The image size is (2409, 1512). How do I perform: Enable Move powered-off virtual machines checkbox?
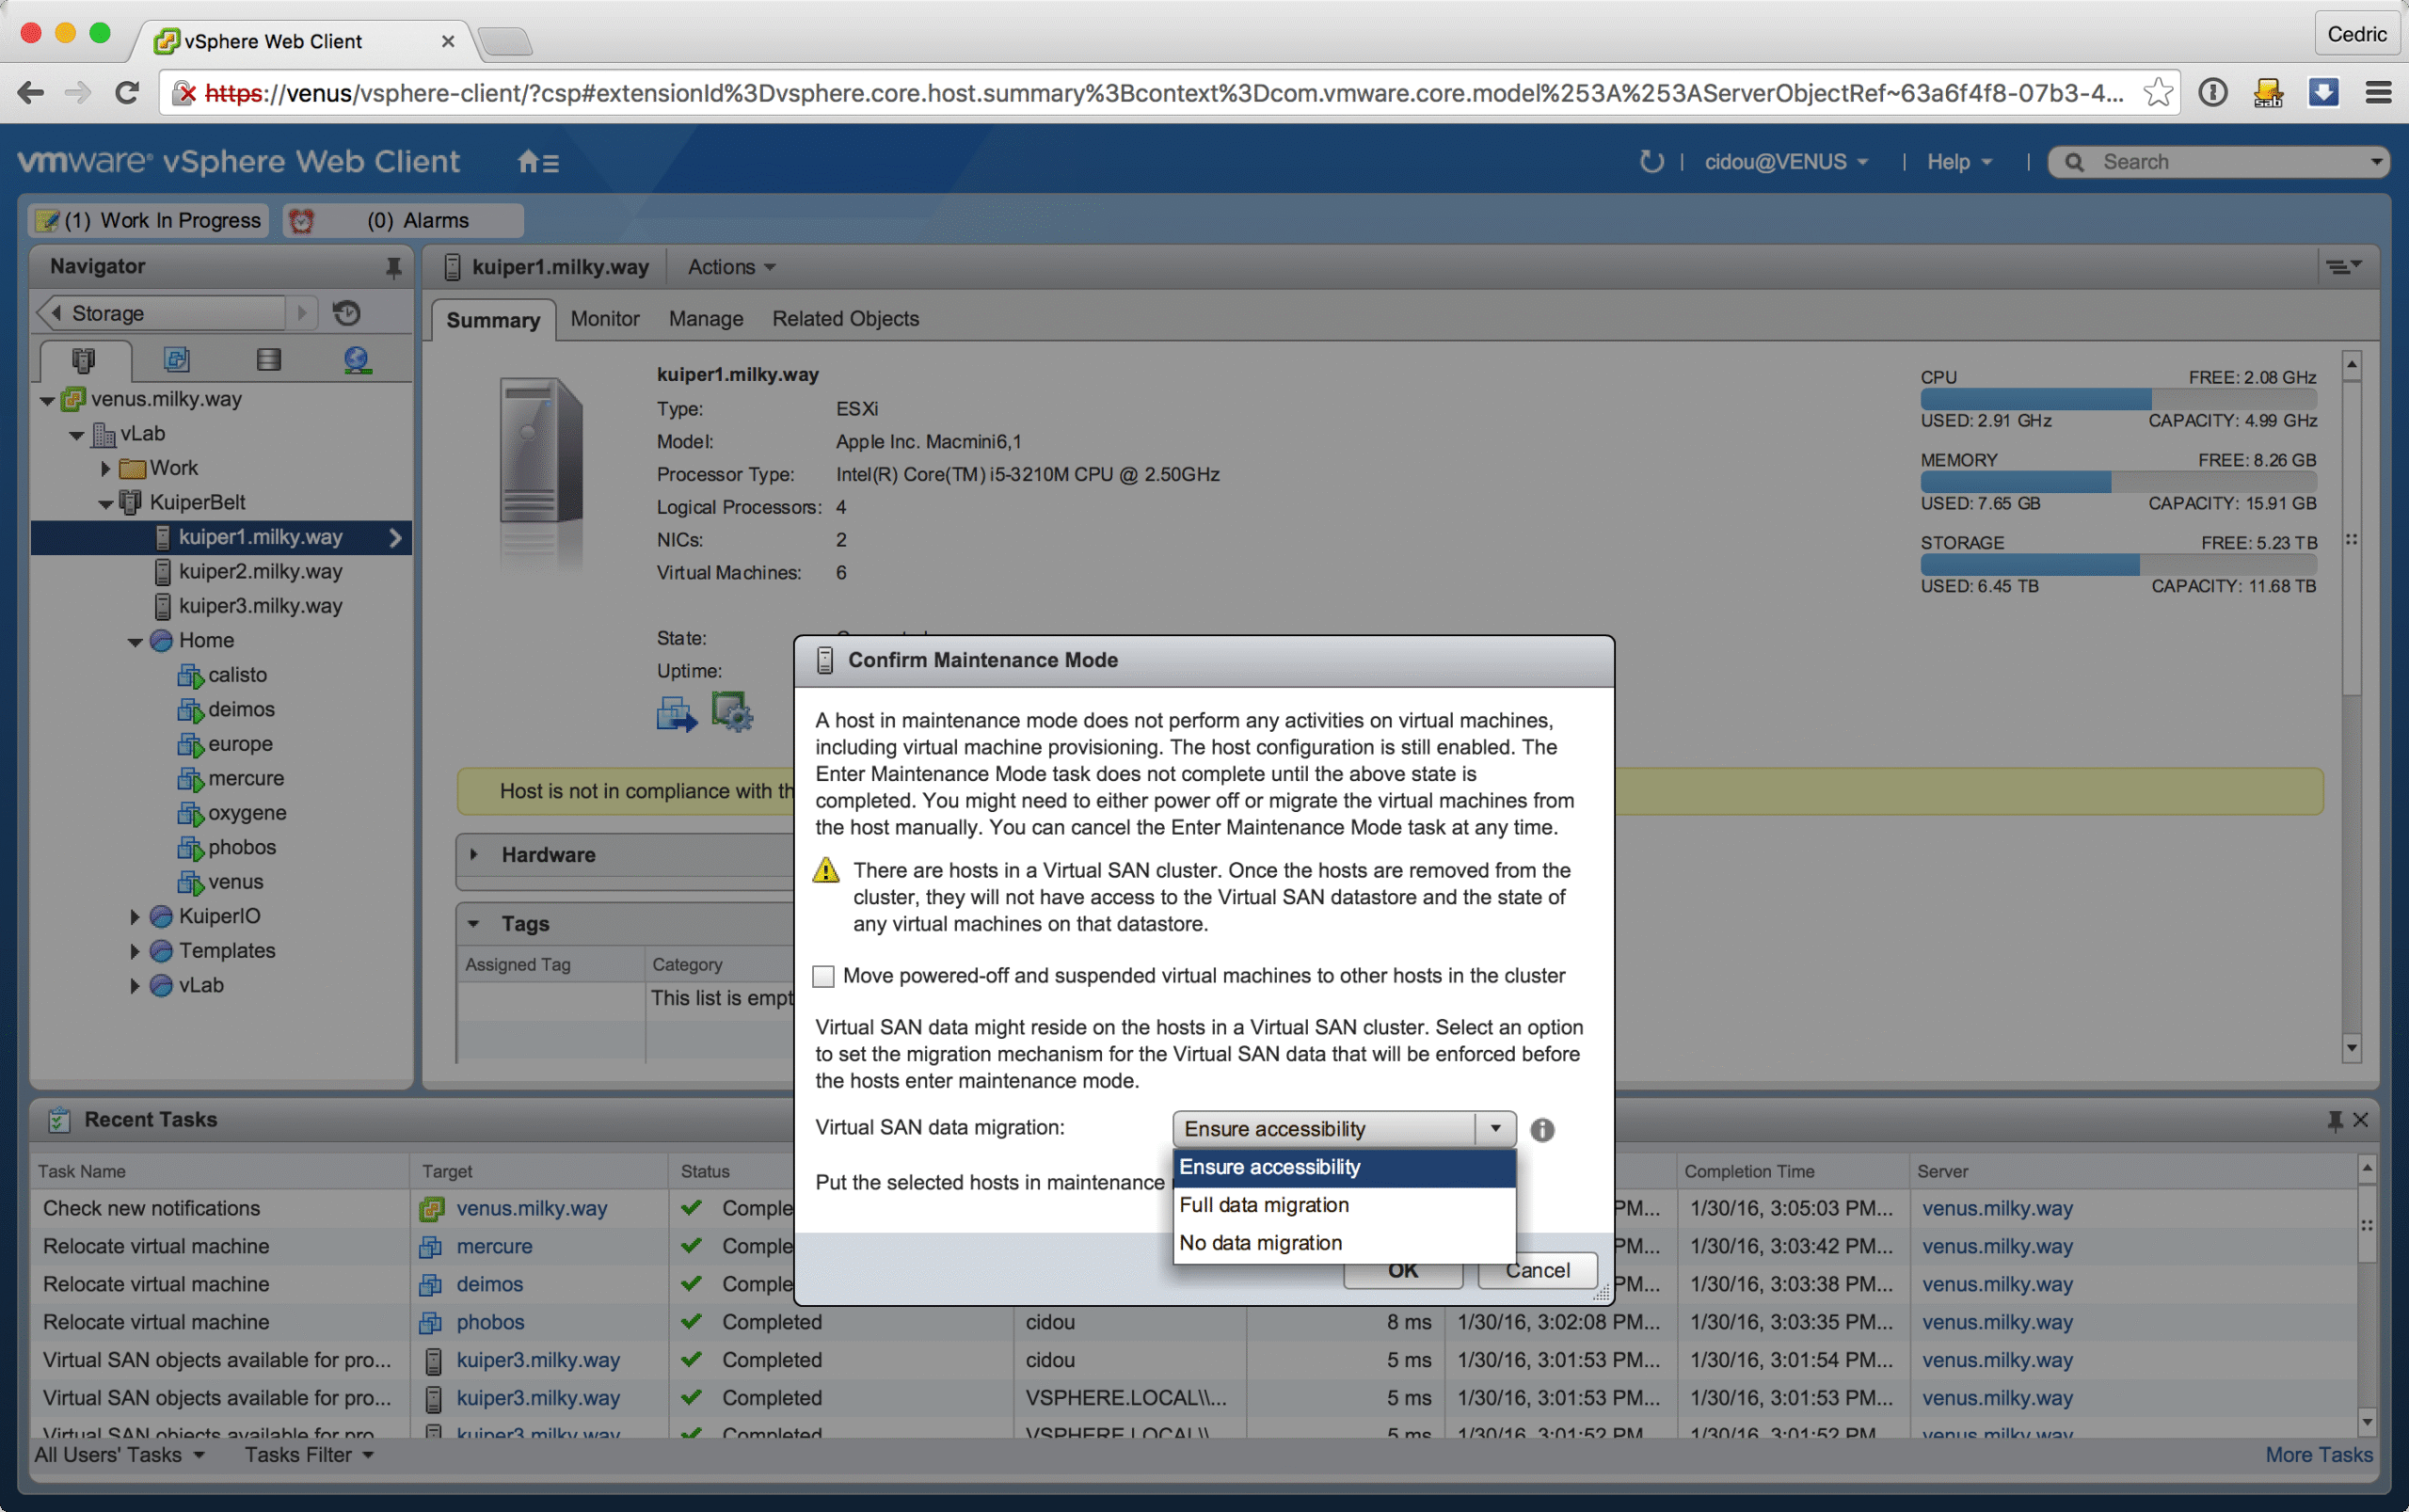(x=823, y=976)
